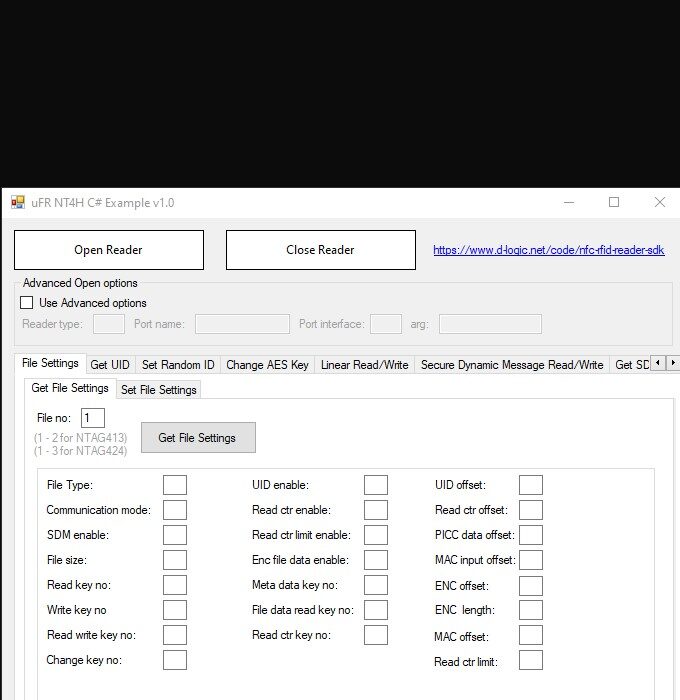The width and height of the screenshot is (680, 700).
Task: Open the Linear Read/Write tab
Action: (364, 365)
